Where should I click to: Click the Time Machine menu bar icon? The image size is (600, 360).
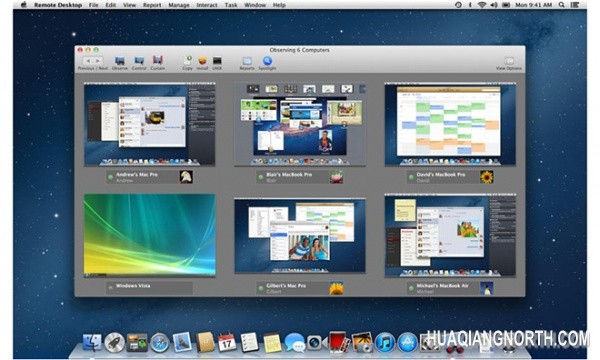458,5
